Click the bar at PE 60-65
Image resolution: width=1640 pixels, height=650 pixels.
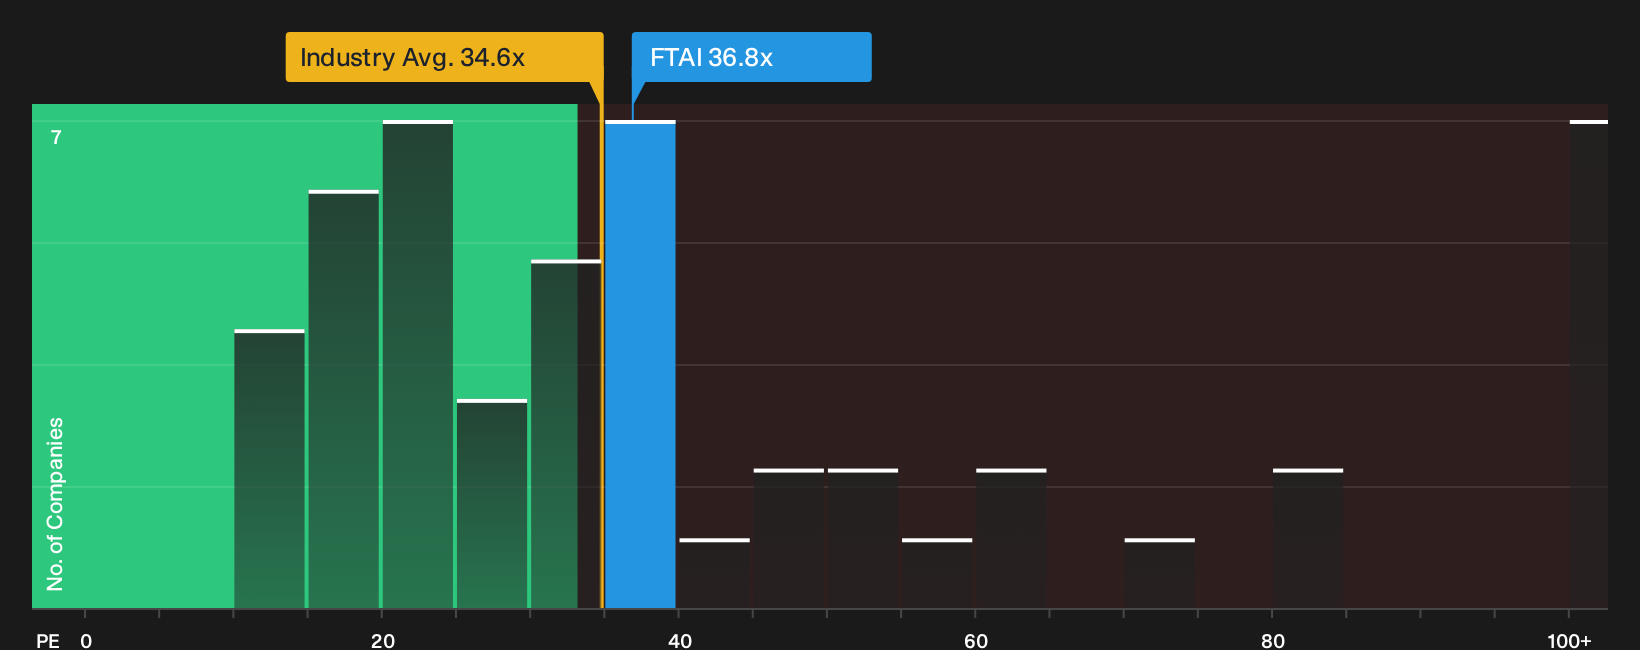pos(1011,538)
